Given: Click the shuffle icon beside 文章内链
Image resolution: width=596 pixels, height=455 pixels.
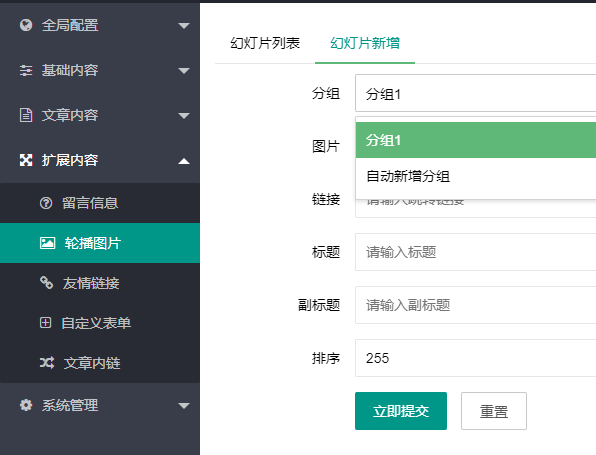Looking at the screenshot, I should [47, 363].
